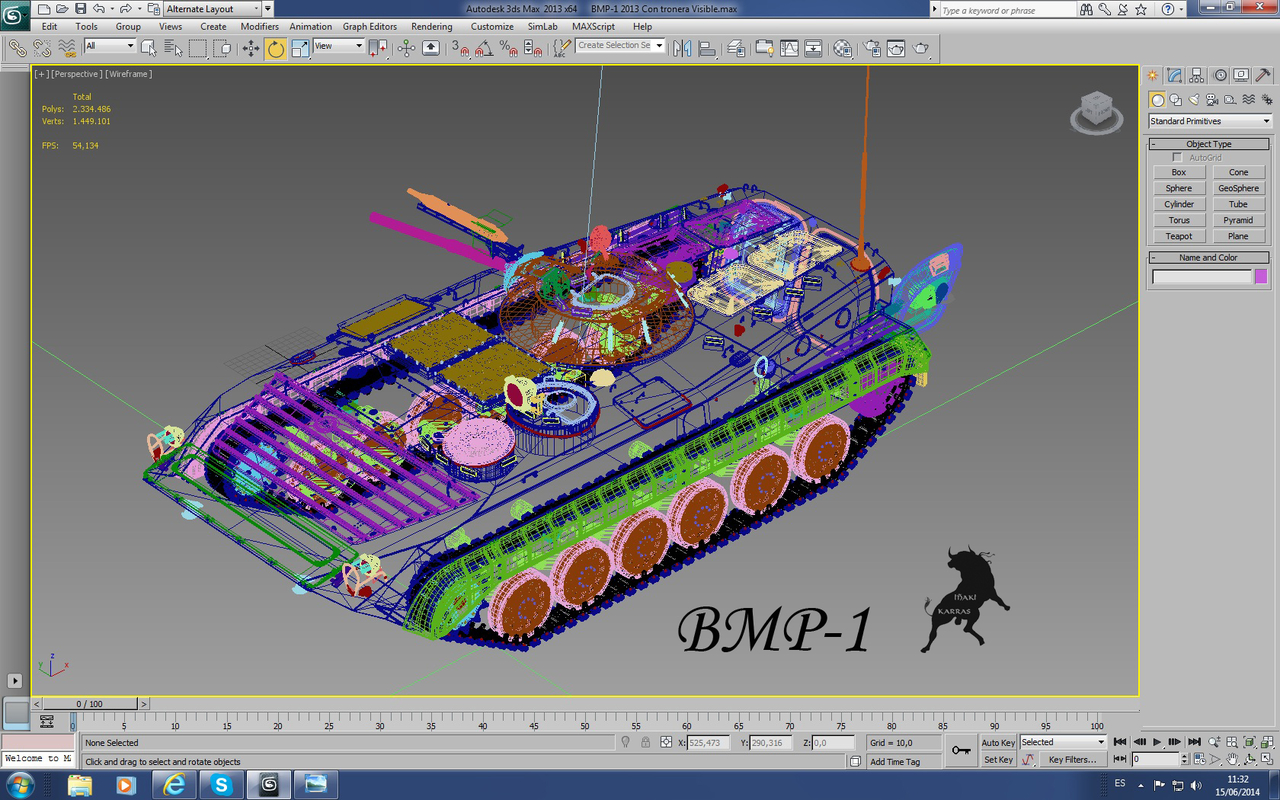Open the object color swatch

[x=1261, y=276]
